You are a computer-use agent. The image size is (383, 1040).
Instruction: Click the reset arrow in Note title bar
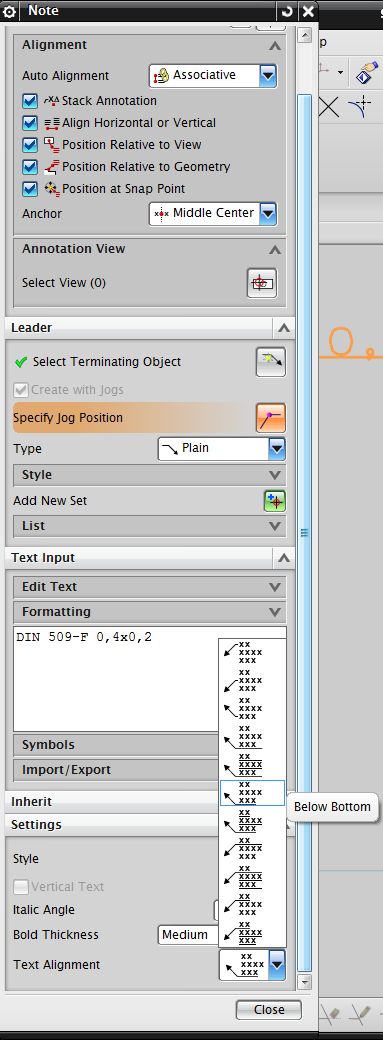point(287,11)
